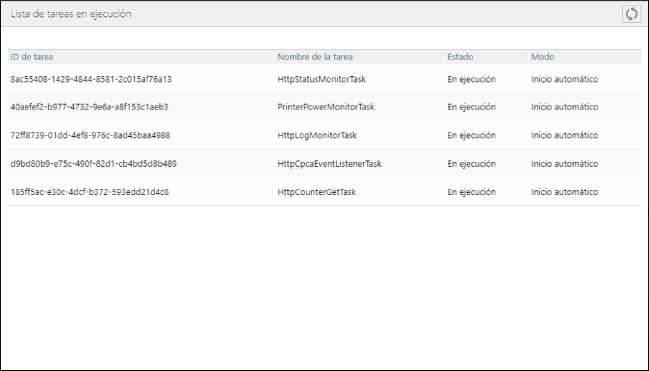The height and width of the screenshot is (371, 649).
Task: Click the Lista de tareas en ejecución title
Action: [71, 14]
